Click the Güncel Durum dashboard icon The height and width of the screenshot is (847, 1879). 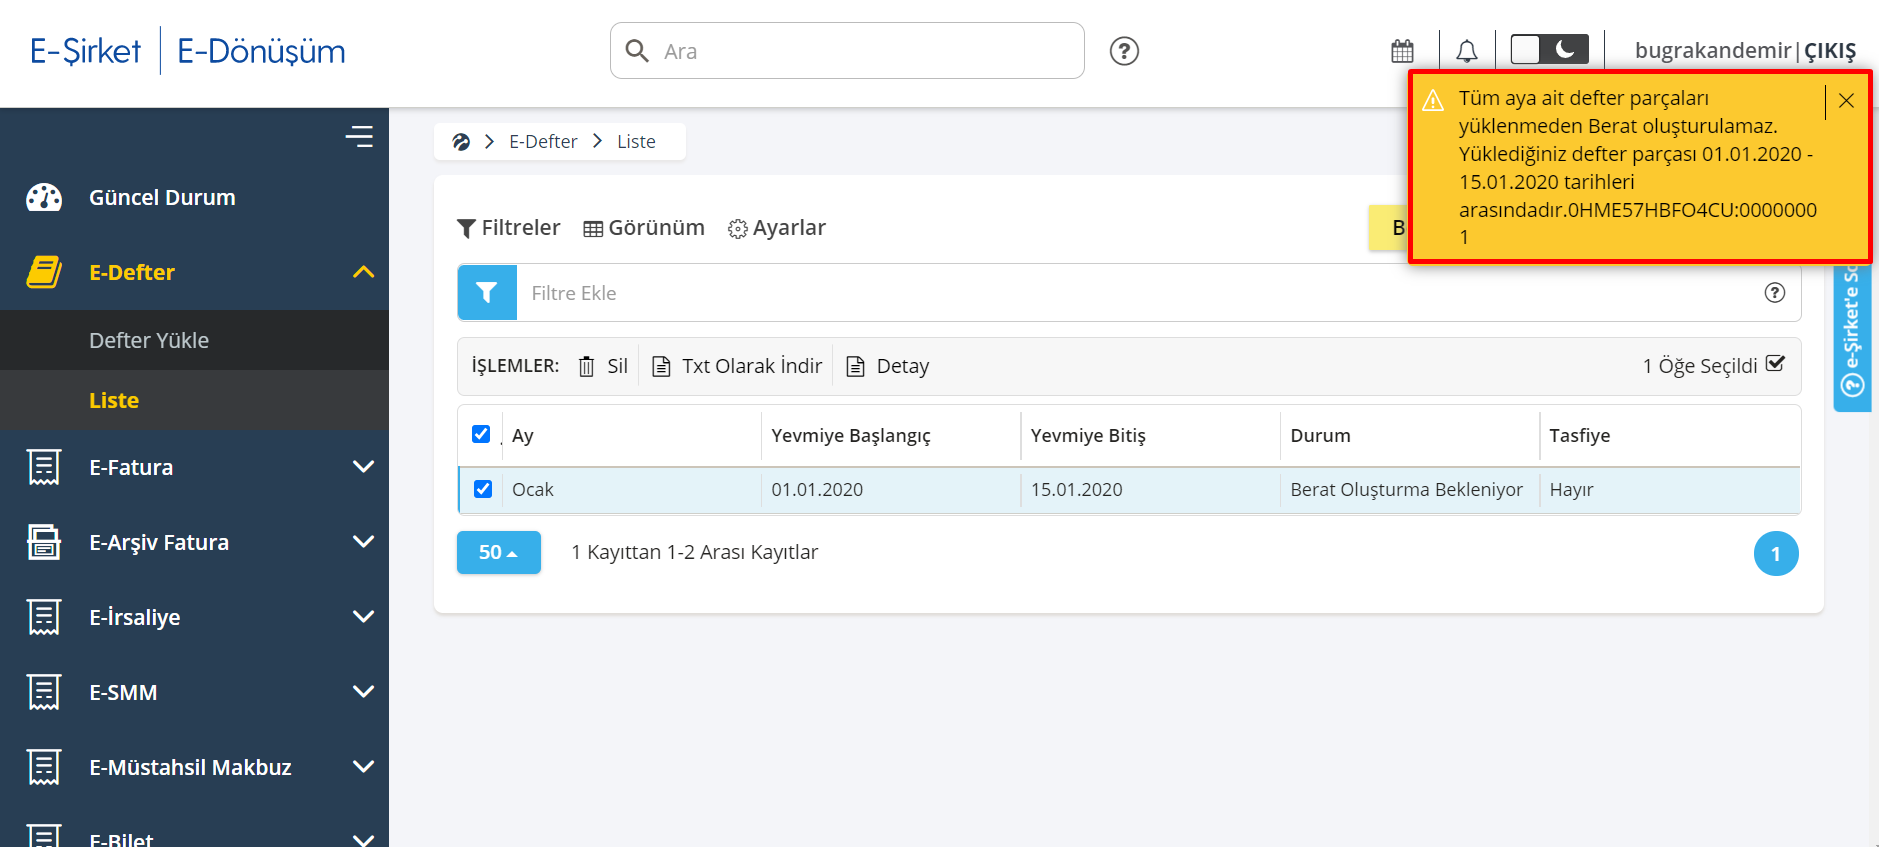pos(44,197)
